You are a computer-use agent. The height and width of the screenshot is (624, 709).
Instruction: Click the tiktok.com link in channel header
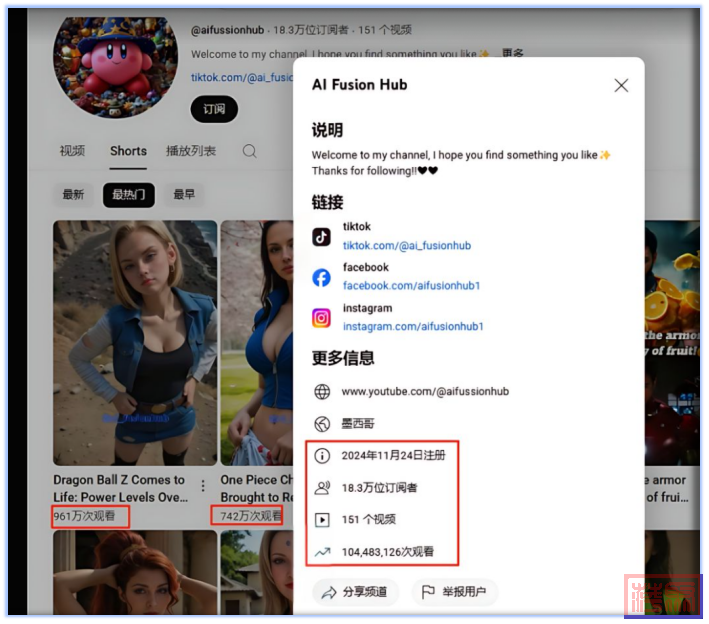pos(241,77)
